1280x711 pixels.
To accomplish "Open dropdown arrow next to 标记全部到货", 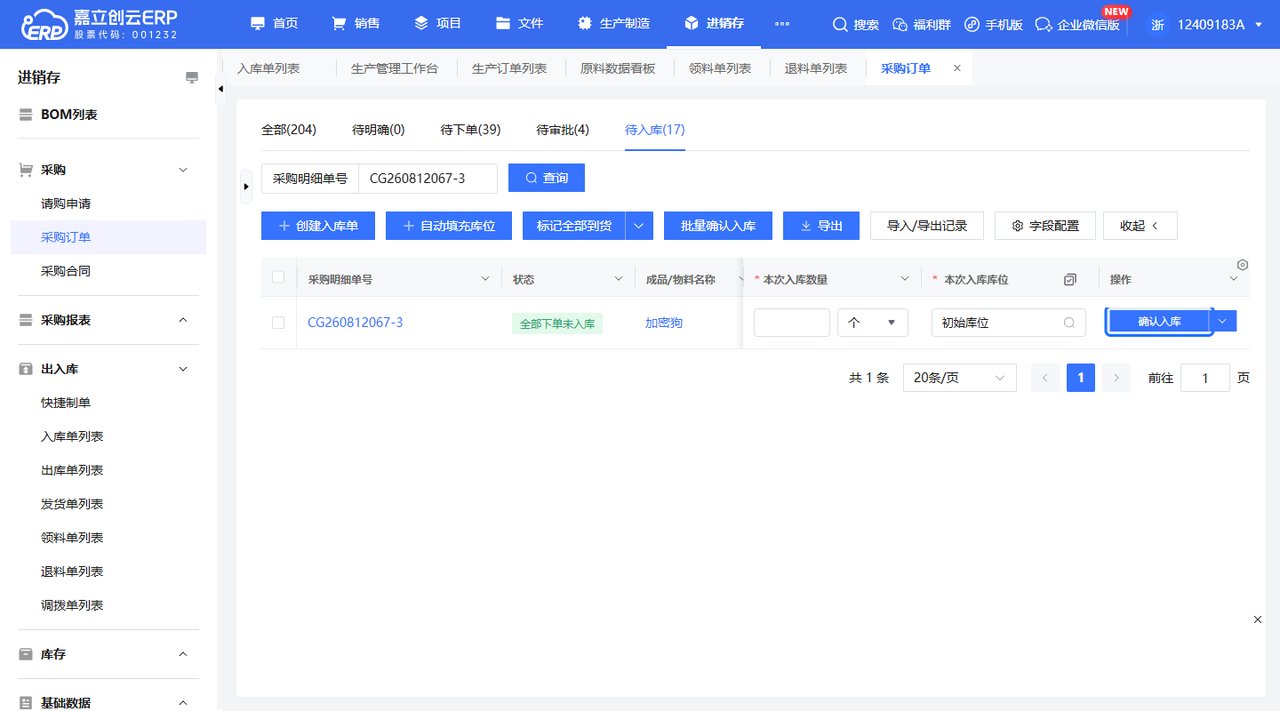I will point(639,226).
